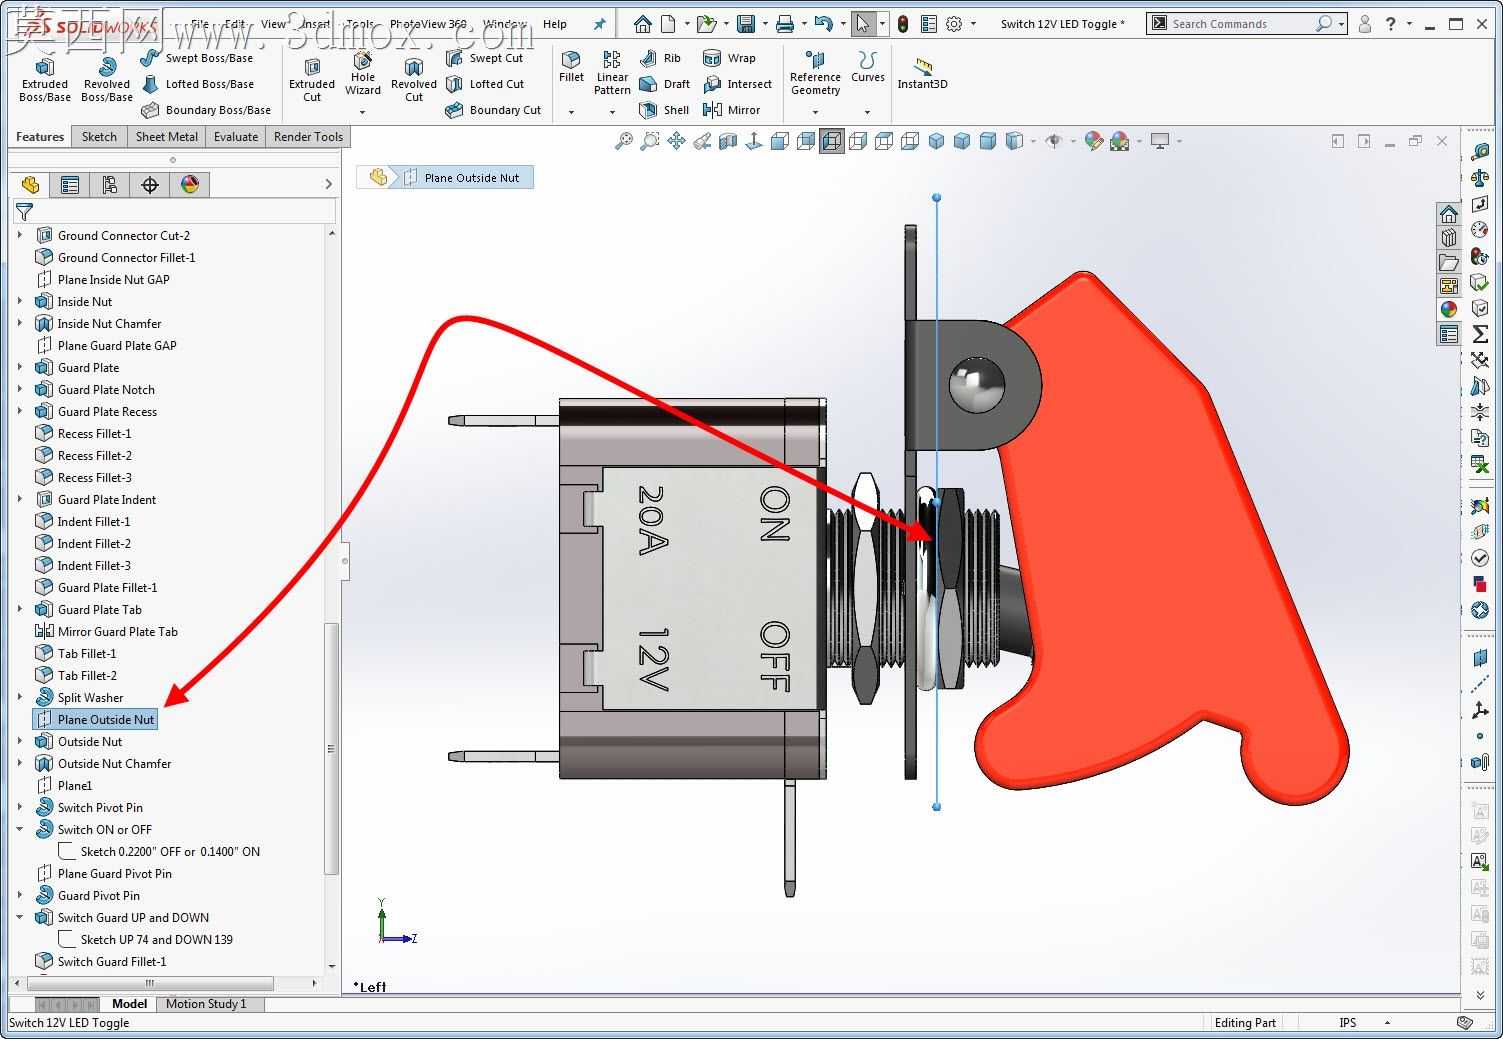
Task: Click the Rebuild traffic light icon
Action: [x=903, y=24]
